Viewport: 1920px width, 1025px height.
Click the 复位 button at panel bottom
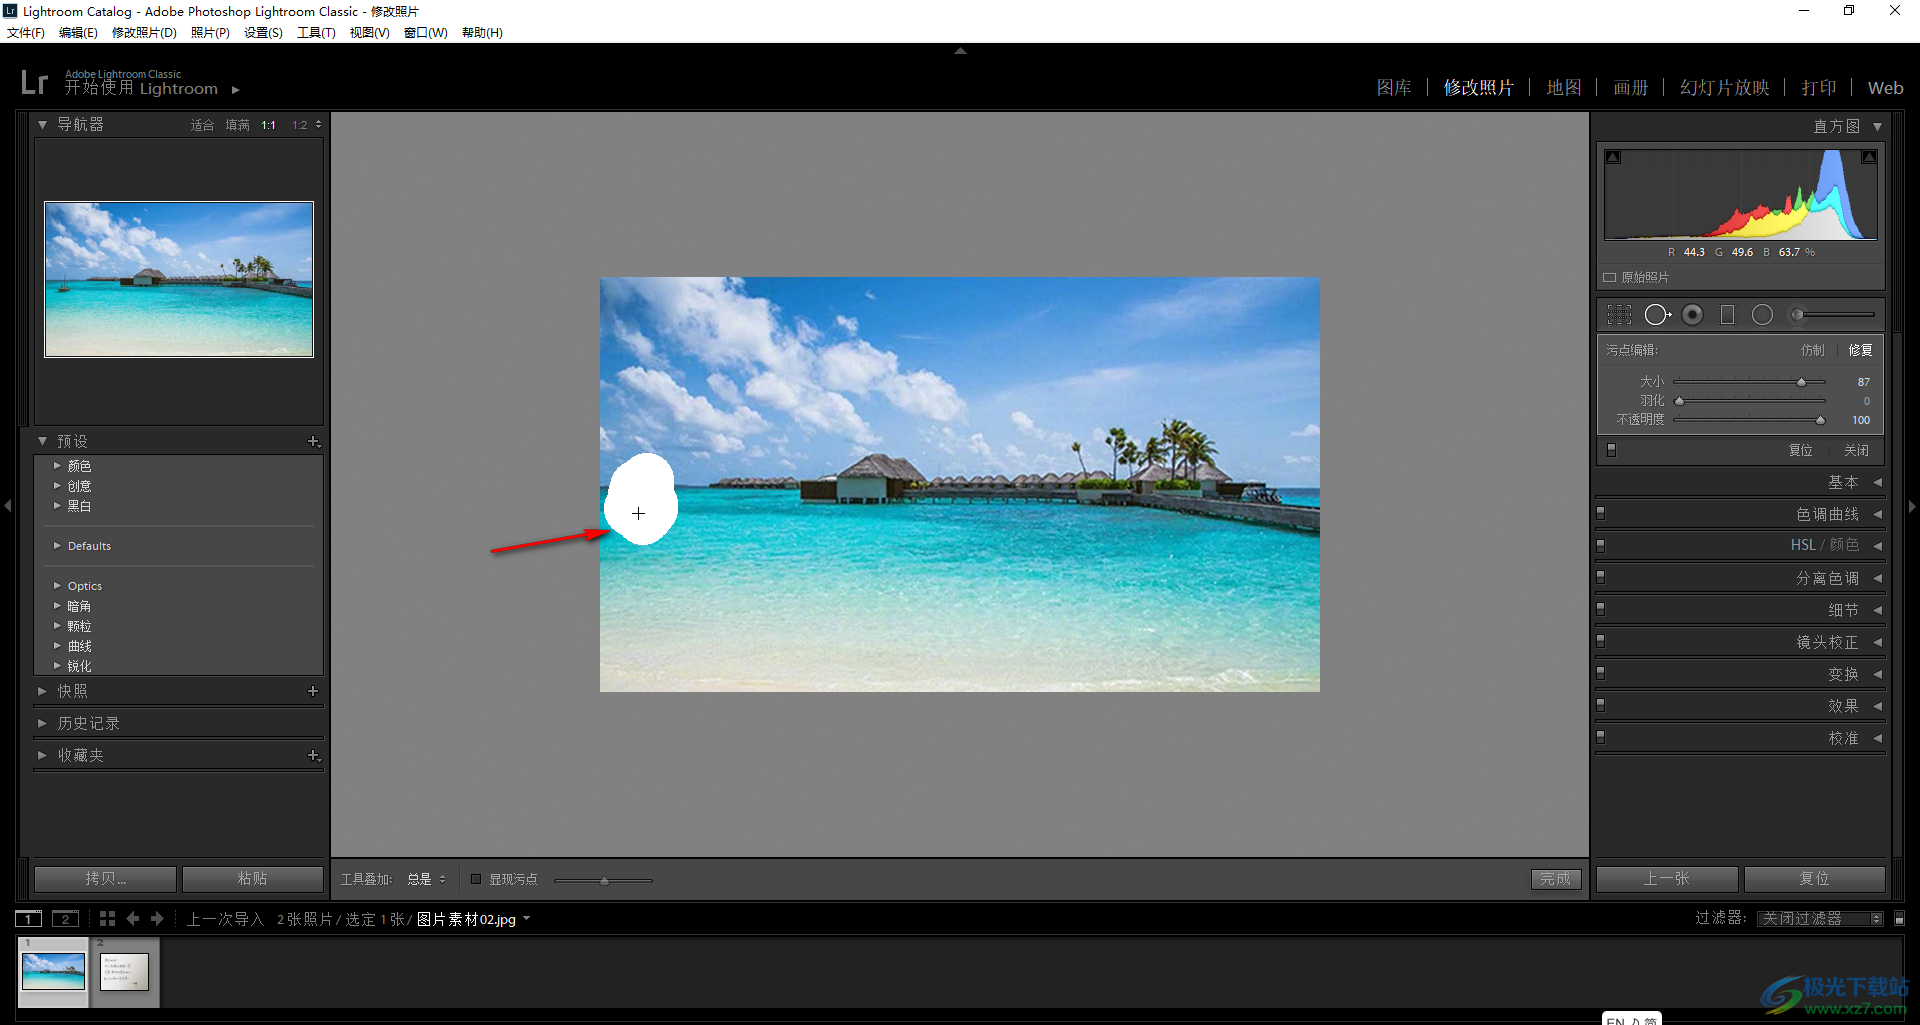tap(1814, 878)
